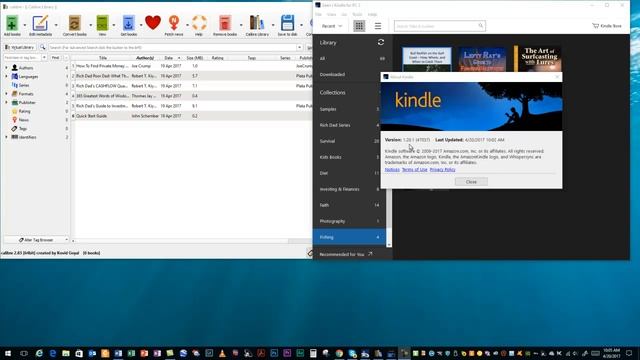The width and height of the screenshot is (640, 360).
Task: Click the red heart Donate icon
Action: coord(153,22)
